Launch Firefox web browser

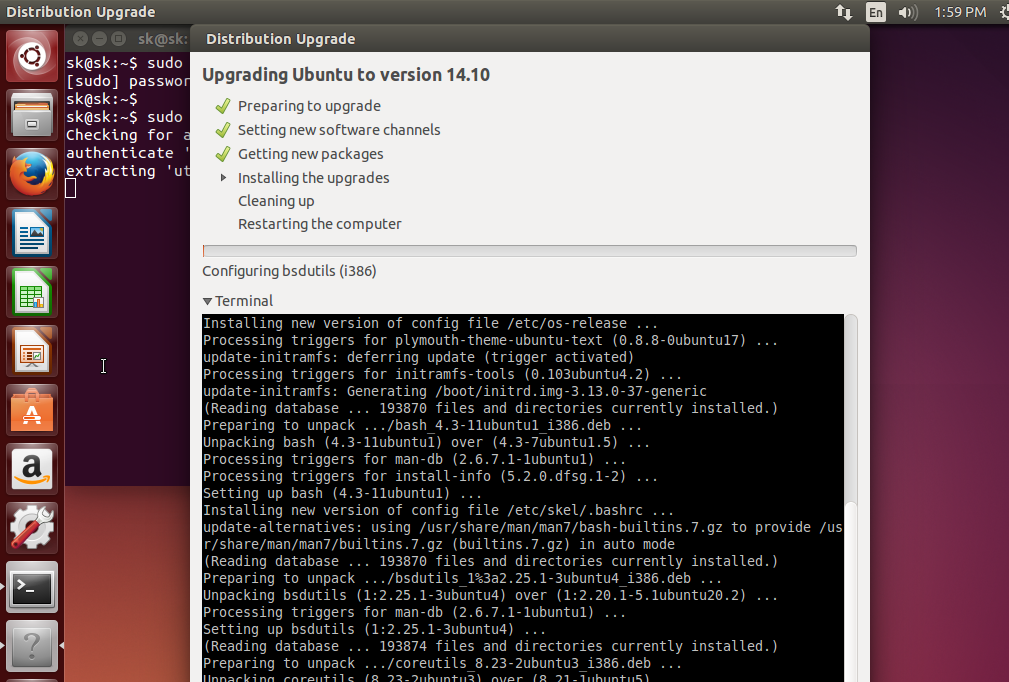(x=32, y=174)
